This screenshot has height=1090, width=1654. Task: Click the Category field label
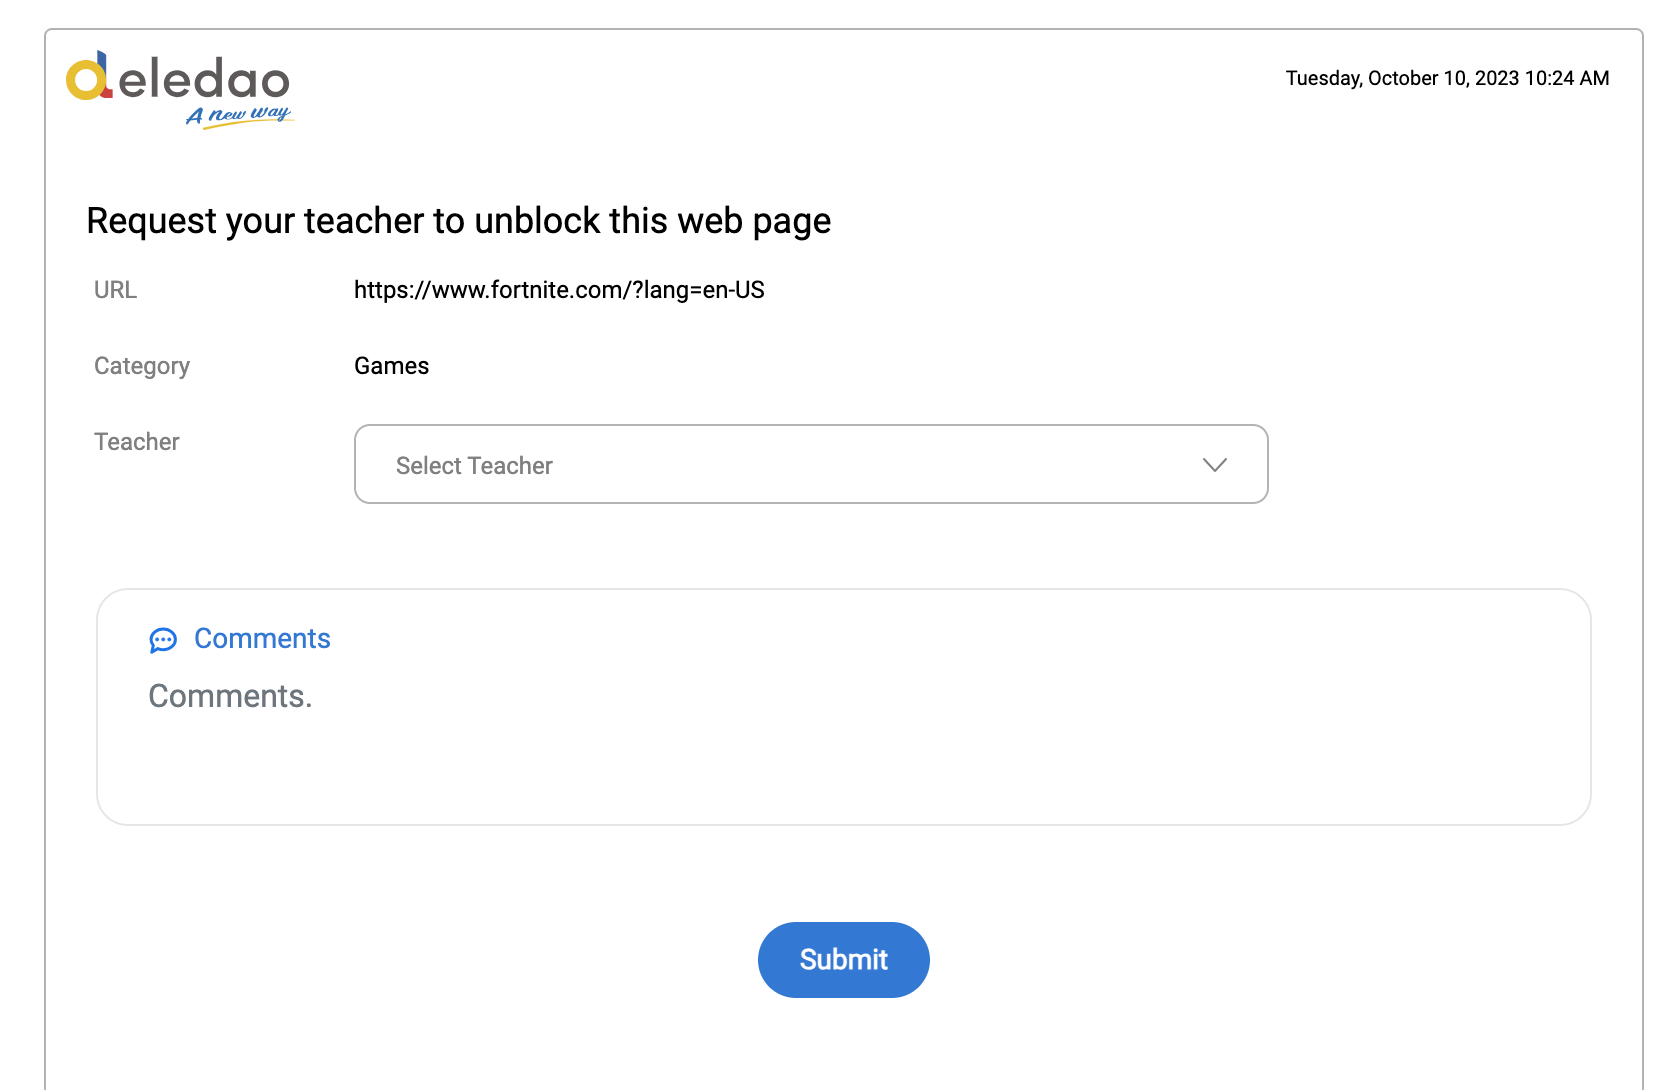click(142, 366)
